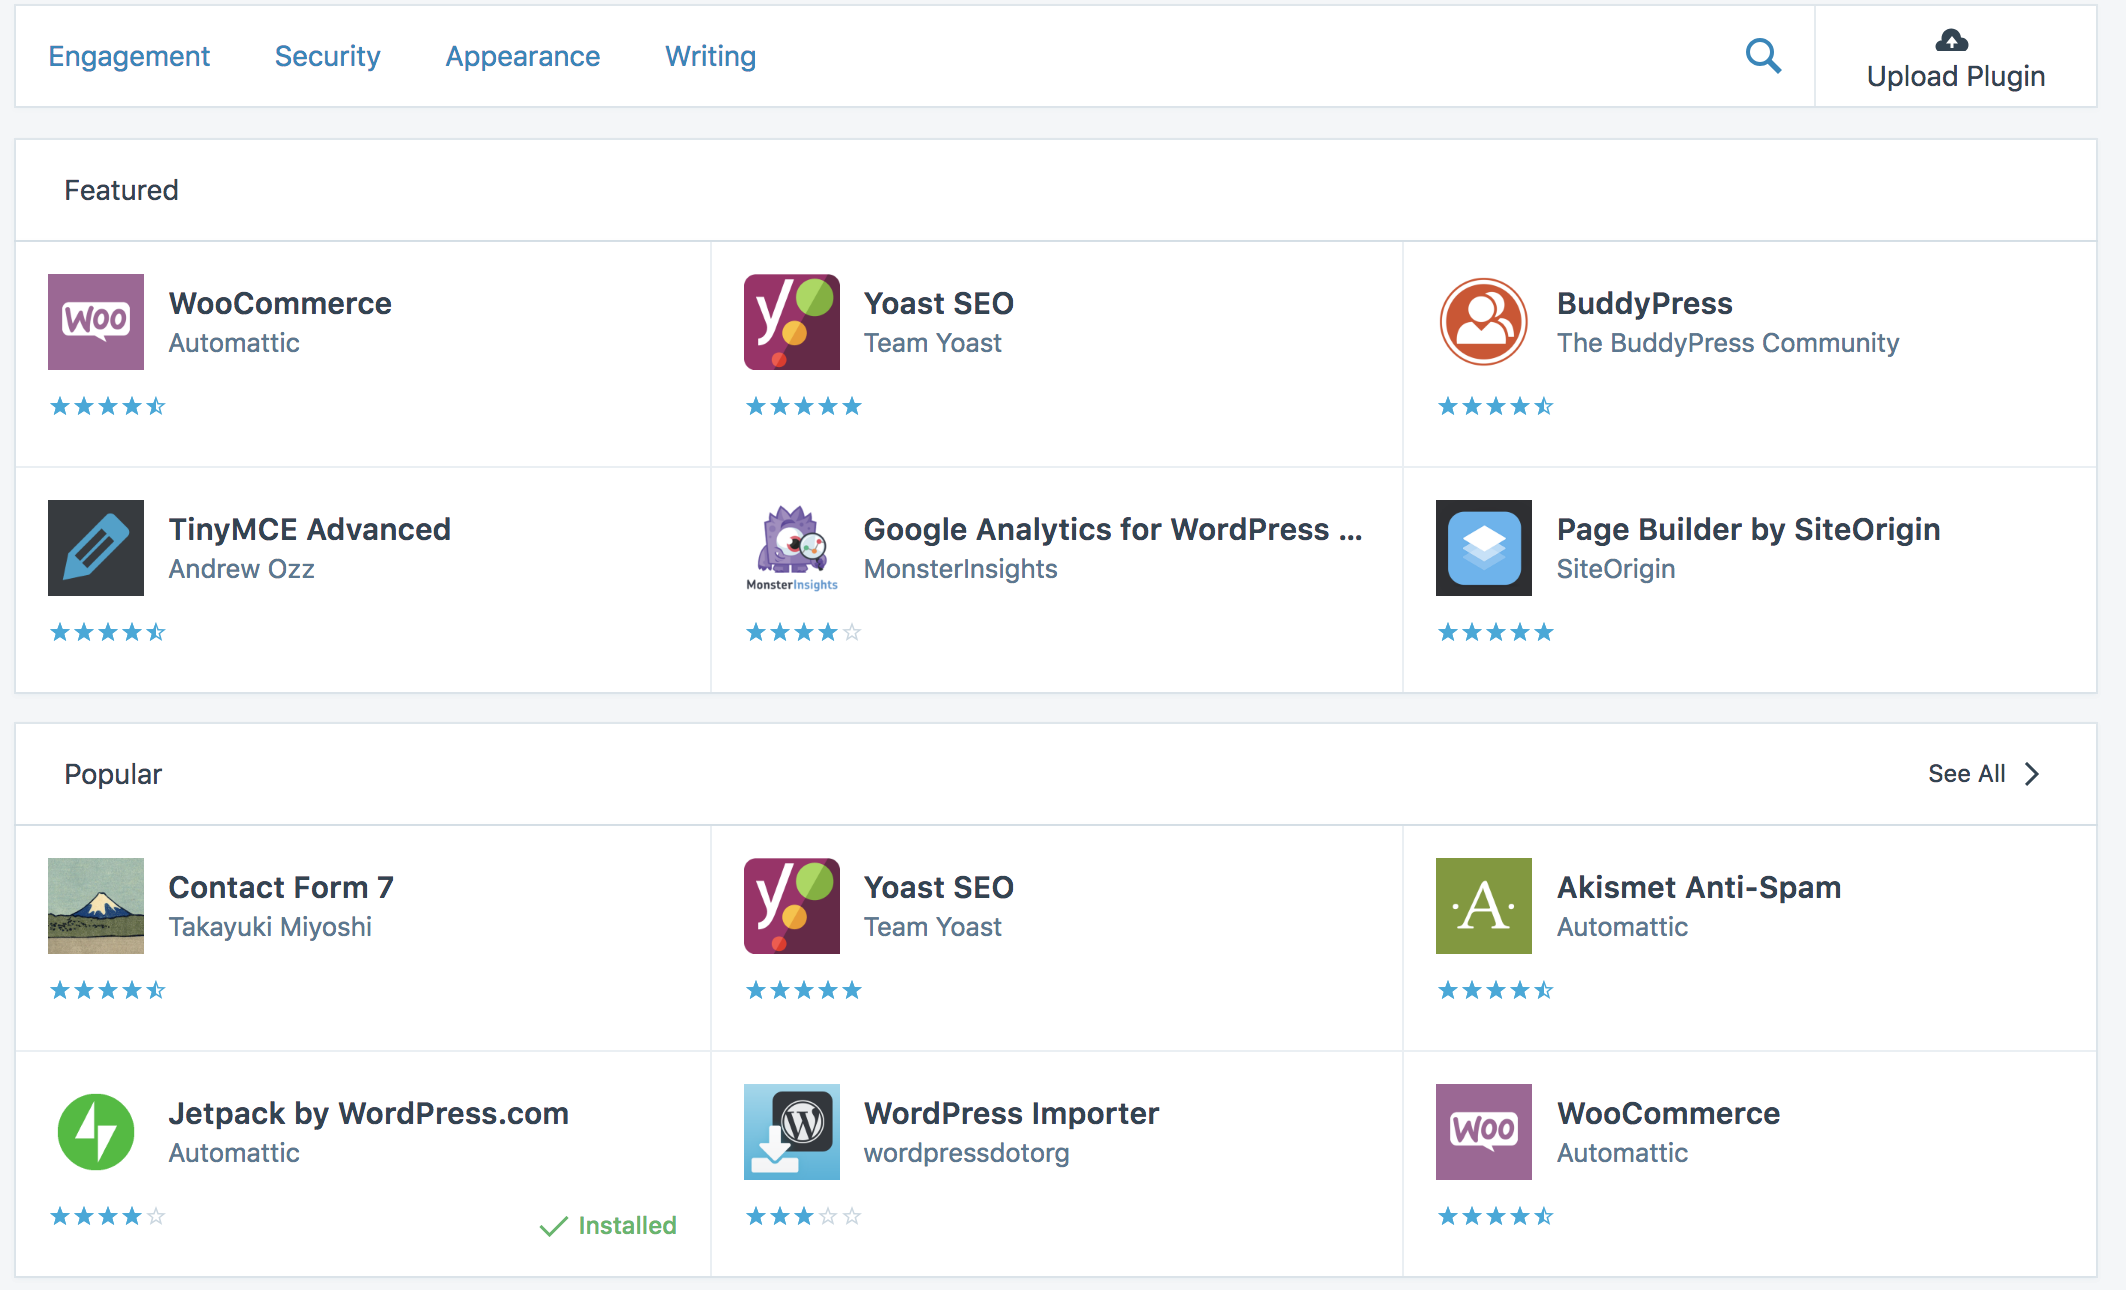This screenshot has width=2126, height=1290.
Task: Click the Jetpack green lightning icon
Action: click(x=96, y=1132)
